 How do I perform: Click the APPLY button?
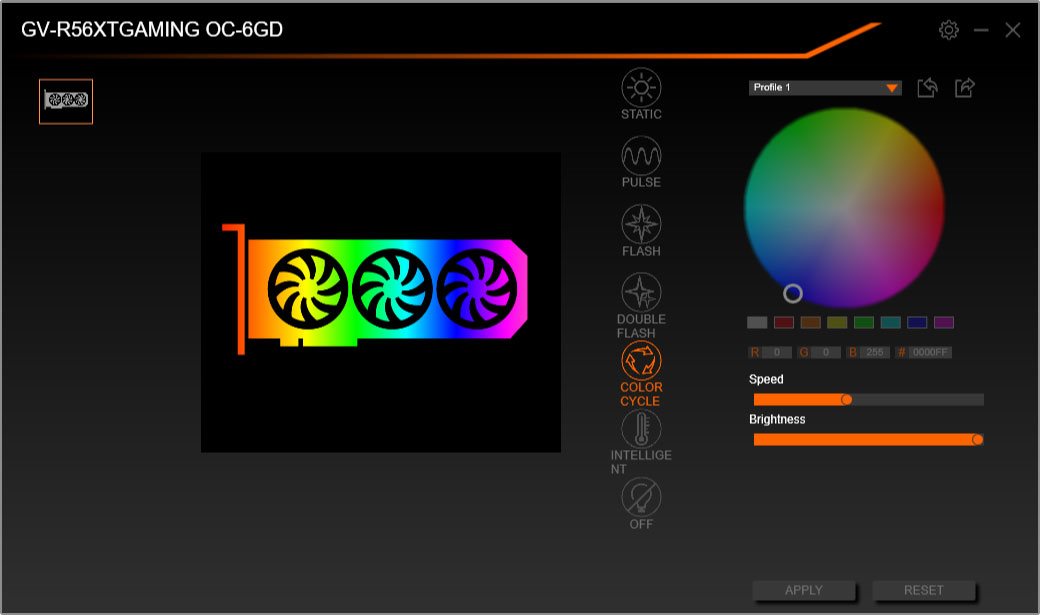803,590
